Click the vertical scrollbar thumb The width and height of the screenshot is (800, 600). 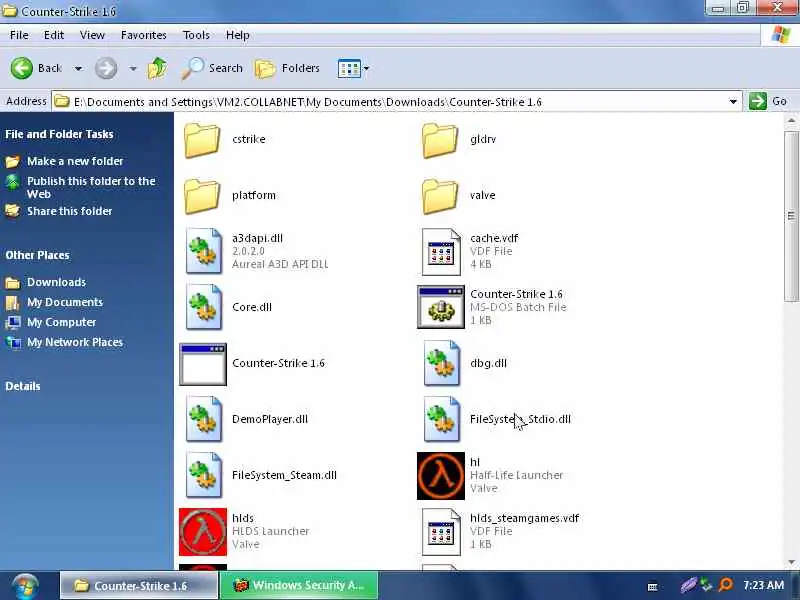[791, 216]
